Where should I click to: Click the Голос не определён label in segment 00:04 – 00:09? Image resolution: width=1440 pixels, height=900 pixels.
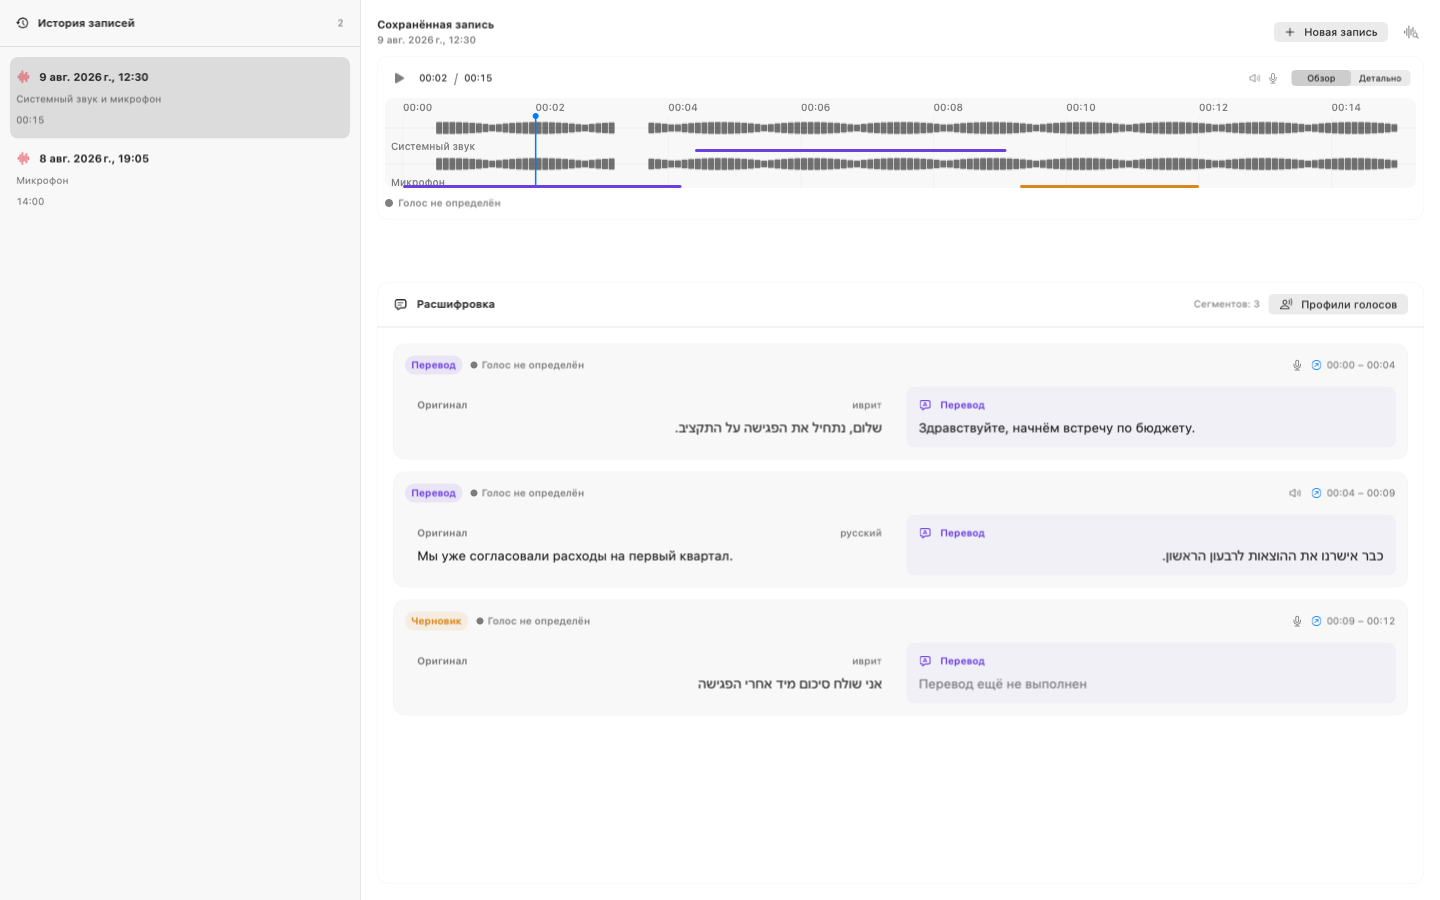(532, 493)
